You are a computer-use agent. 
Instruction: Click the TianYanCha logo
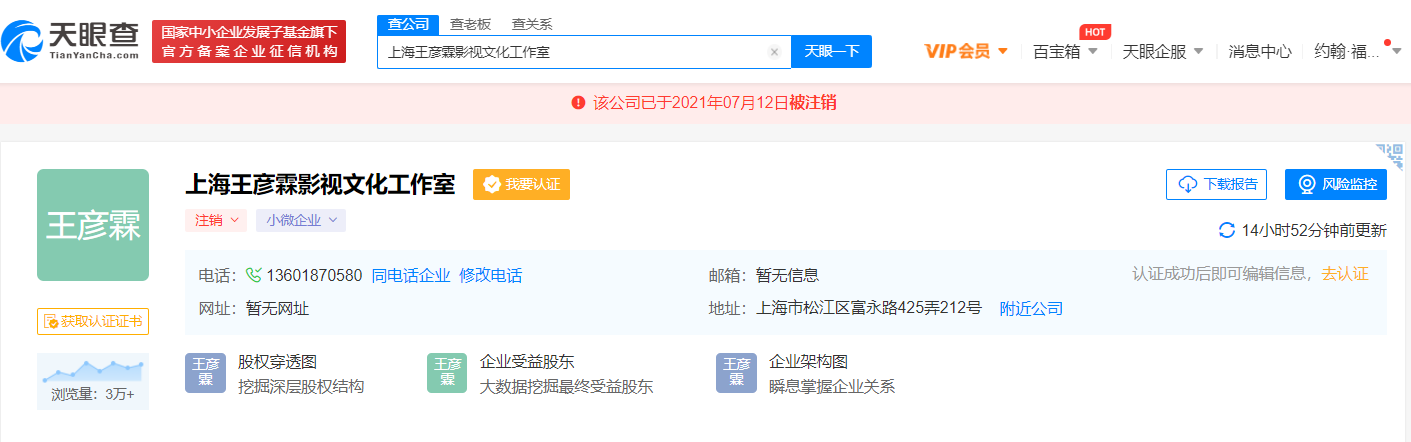(x=70, y=41)
